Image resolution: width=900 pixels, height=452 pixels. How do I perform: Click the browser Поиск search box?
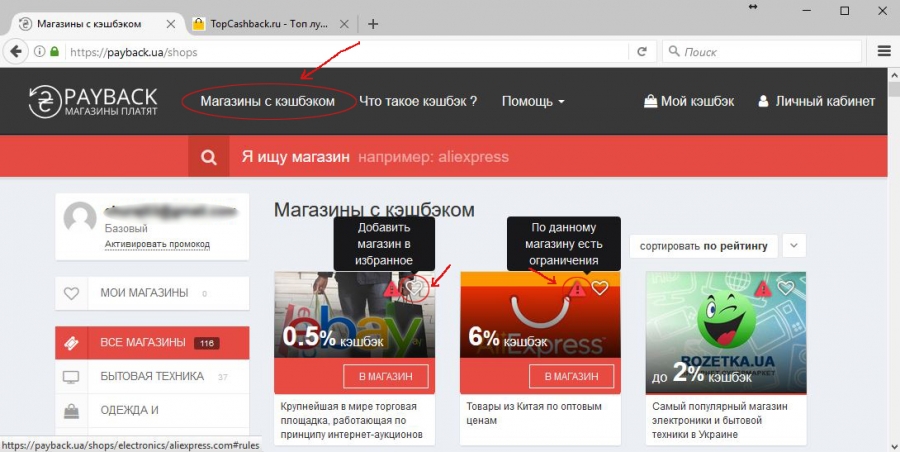[x=762, y=52]
